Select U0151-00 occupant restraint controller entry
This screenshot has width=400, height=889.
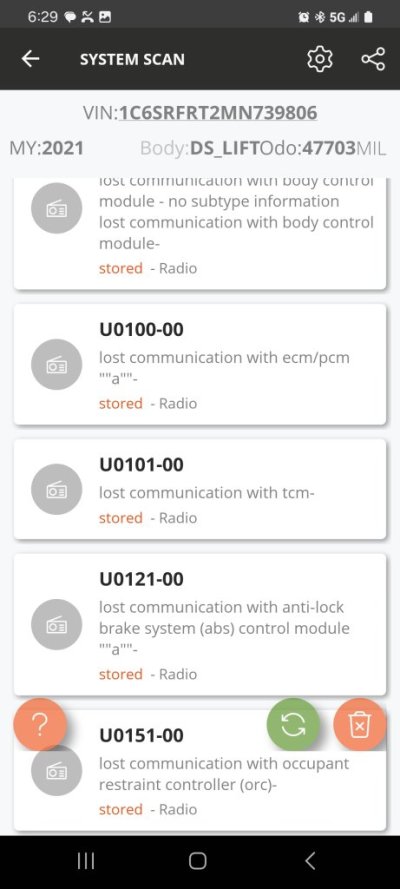[x=200, y=770]
